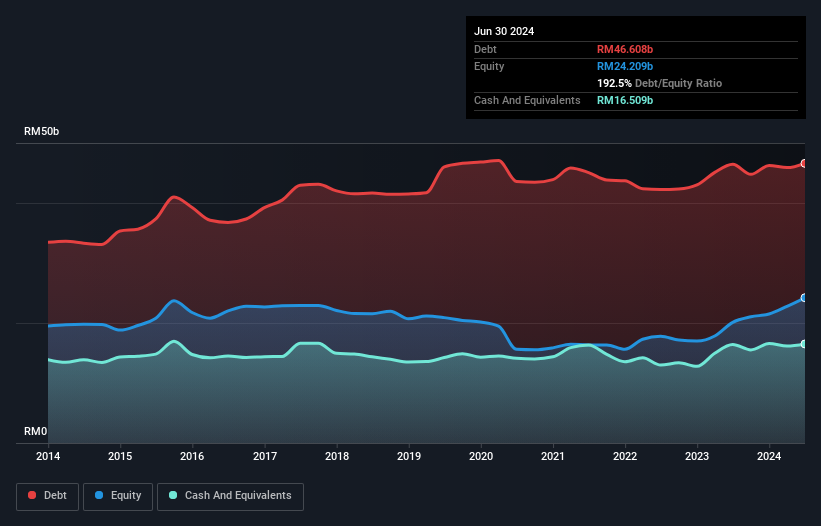This screenshot has width=821, height=526.
Task: Click the RM16.509b cash value
Action: pos(625,100)
